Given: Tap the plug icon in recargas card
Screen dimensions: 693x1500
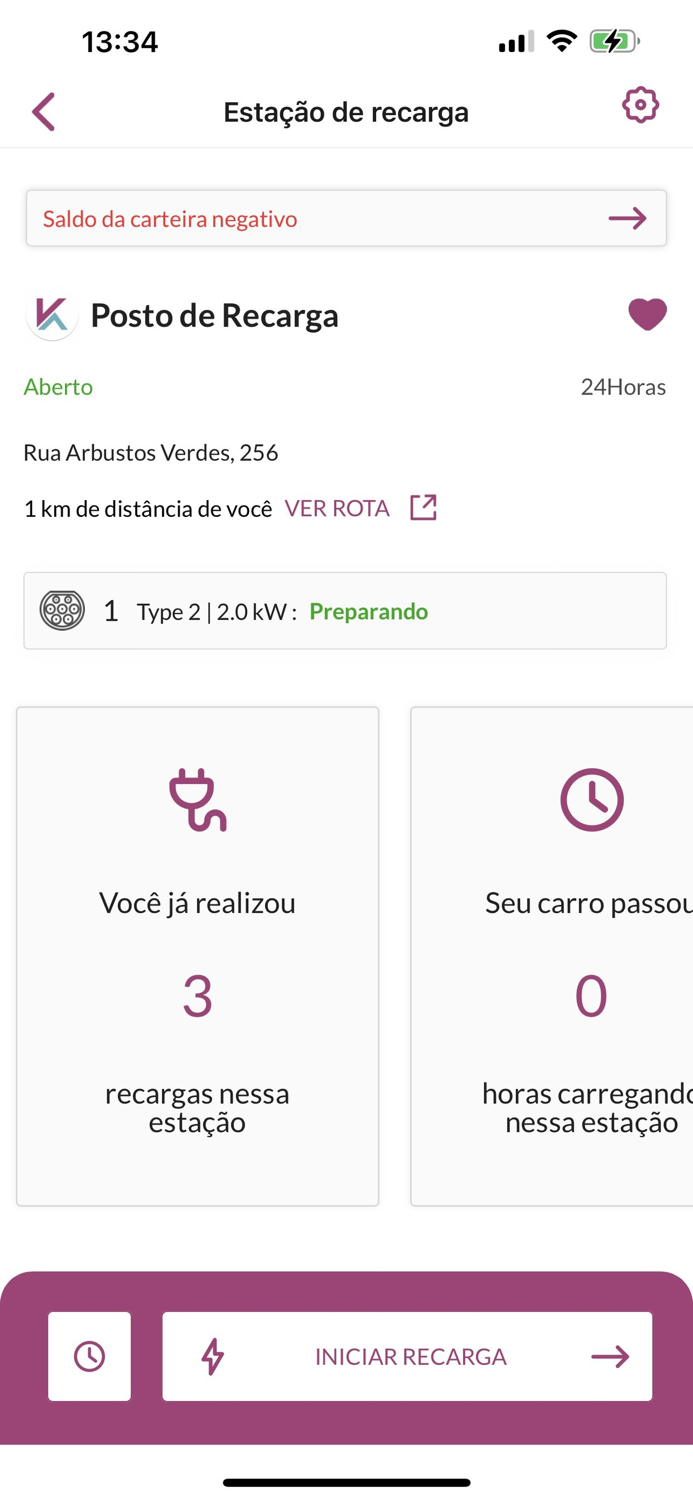Looking at the screenshot, I should click(197, 800).
